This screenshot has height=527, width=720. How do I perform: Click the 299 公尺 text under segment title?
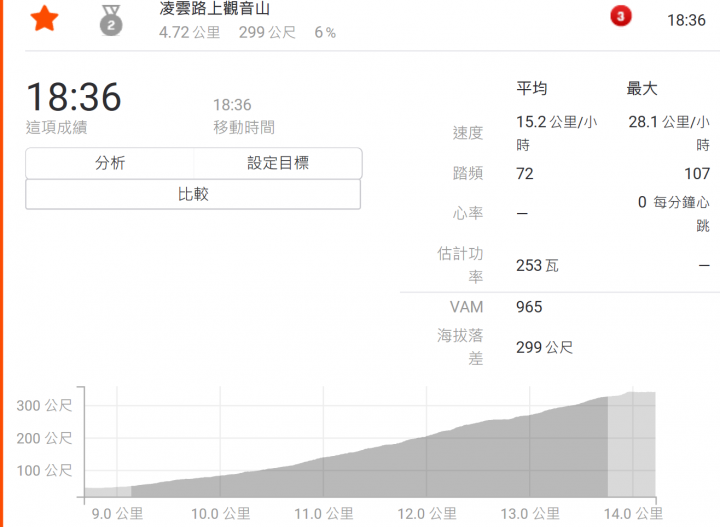(267, 32)
